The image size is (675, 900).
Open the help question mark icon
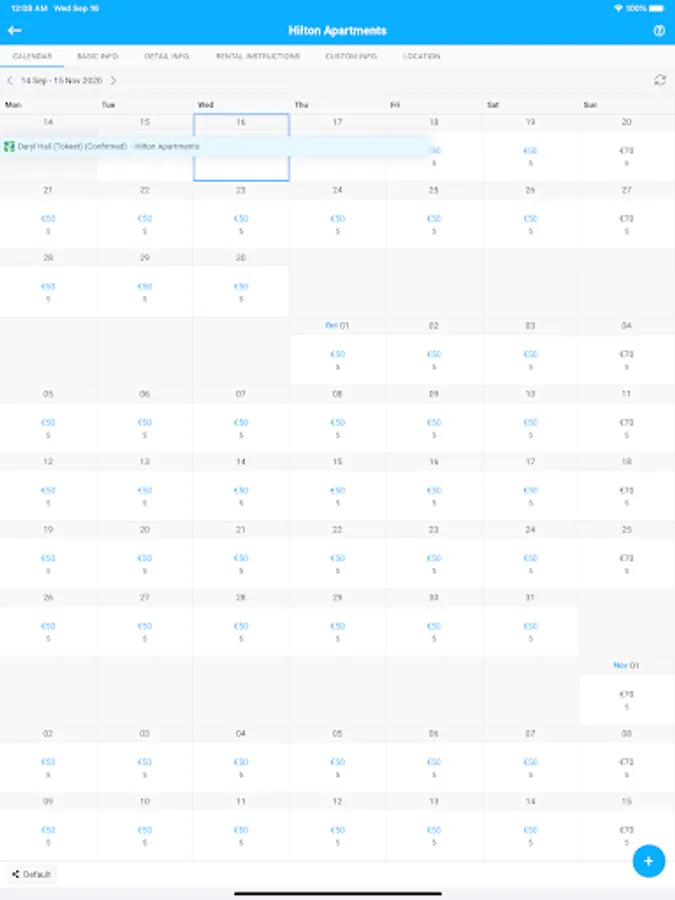pyautogui.click(x=659, y=31)
